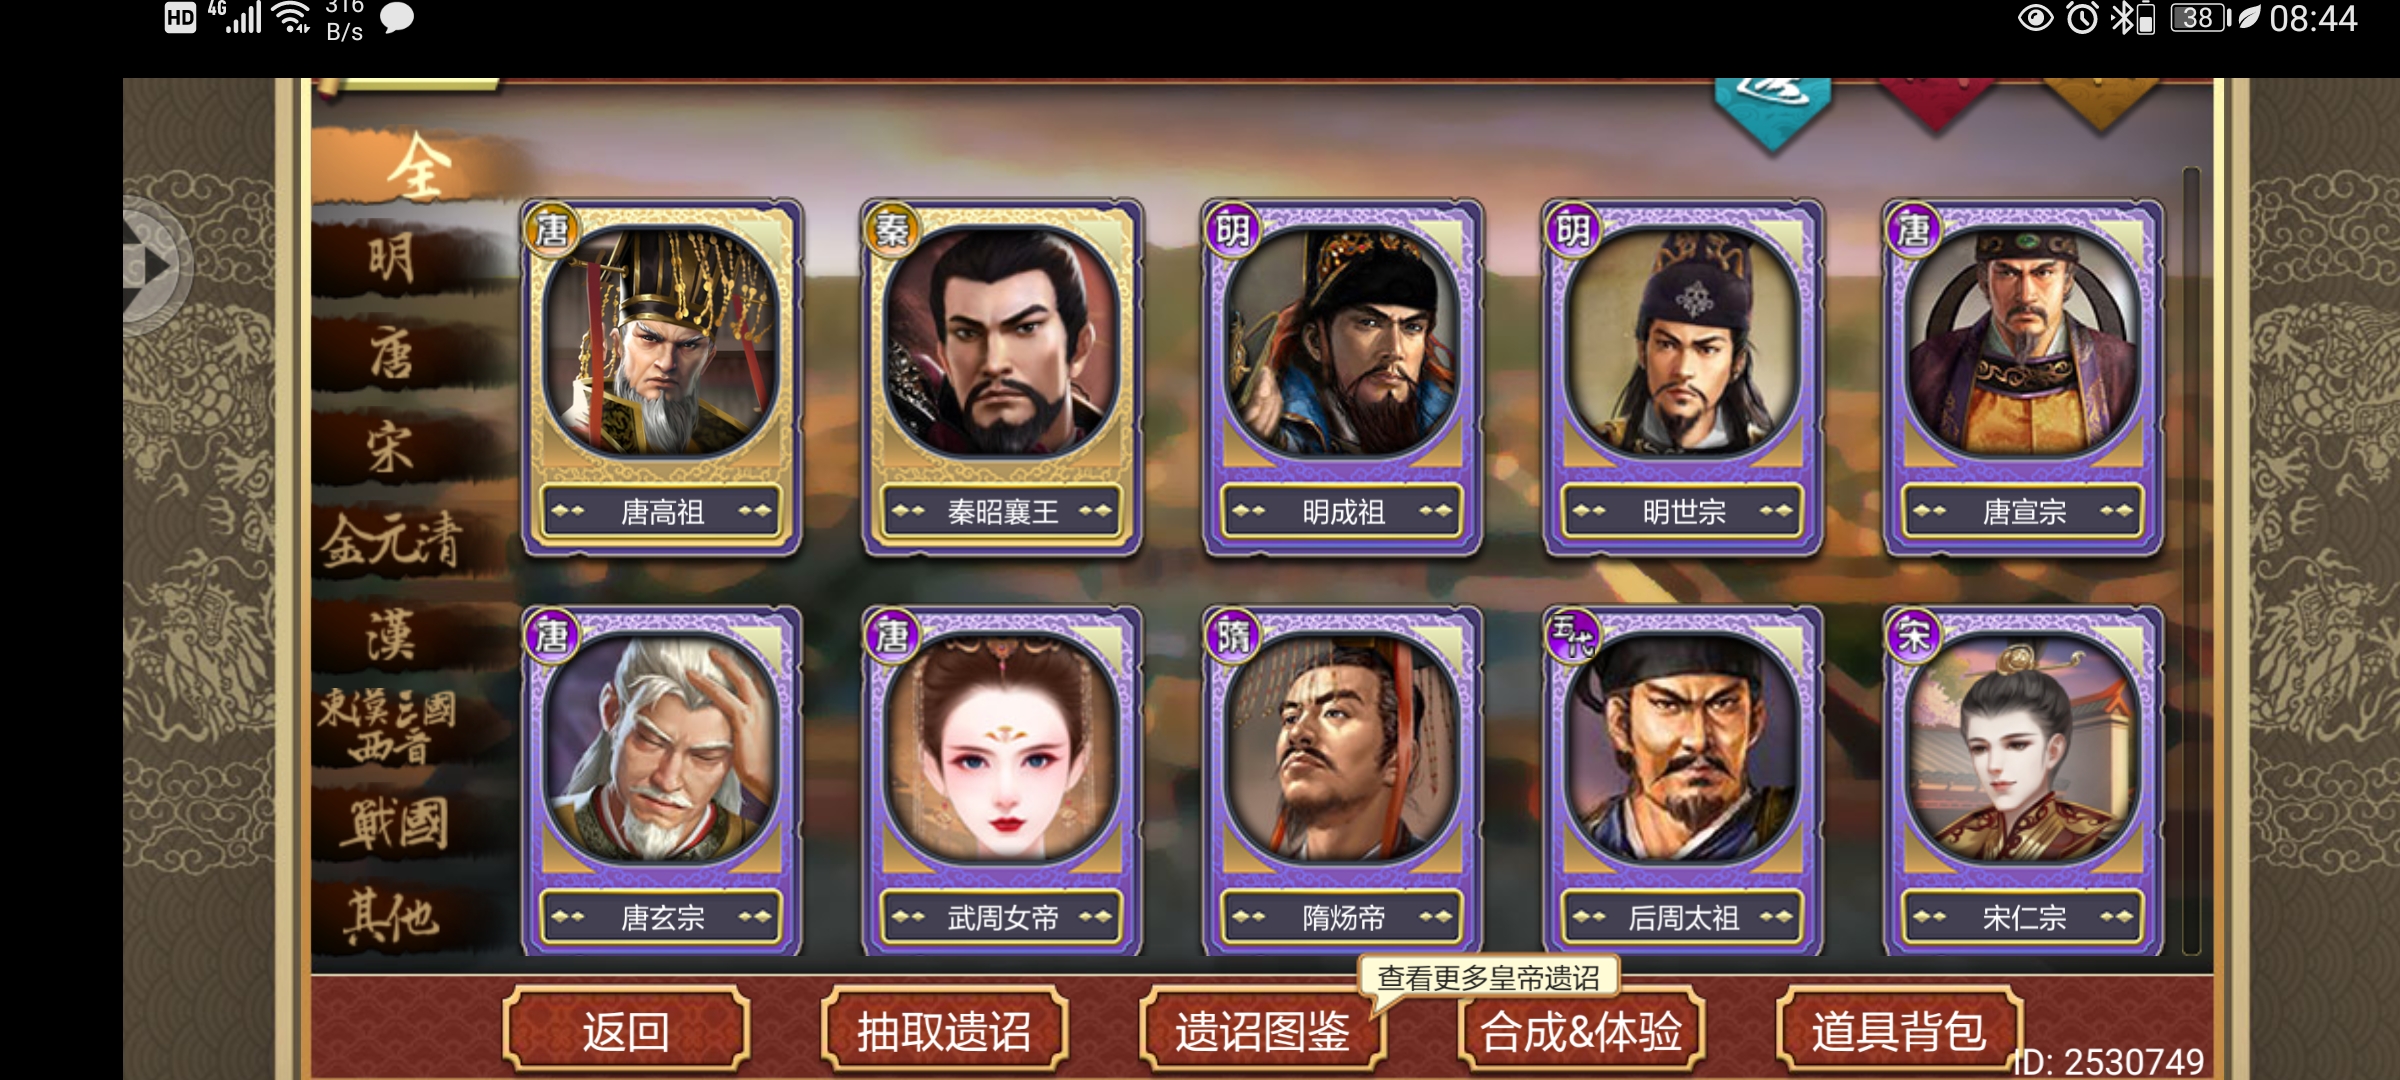Choose the 宋仁宗 emperor card
The image size is (2400, 1080).
pos(2023,782)
